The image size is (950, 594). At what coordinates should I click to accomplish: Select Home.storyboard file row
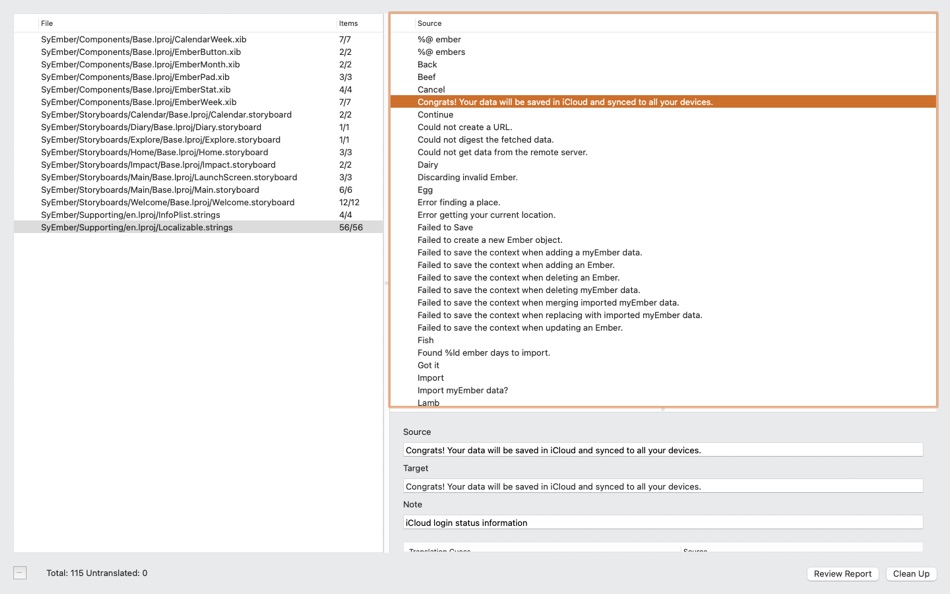(198, 152)
